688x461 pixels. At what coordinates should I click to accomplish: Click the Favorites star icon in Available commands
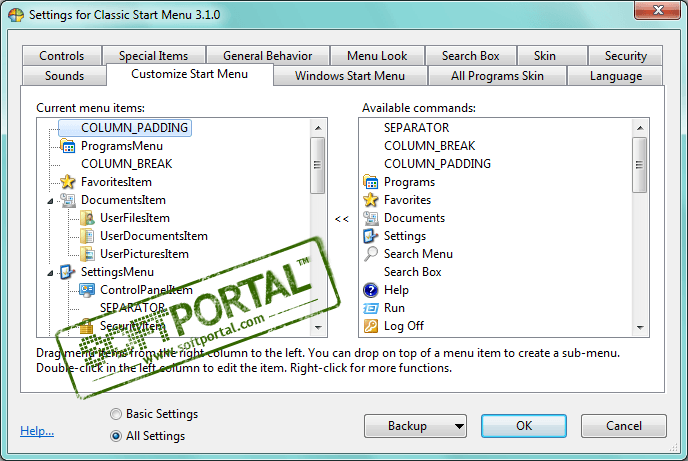(x=371, y=200)
